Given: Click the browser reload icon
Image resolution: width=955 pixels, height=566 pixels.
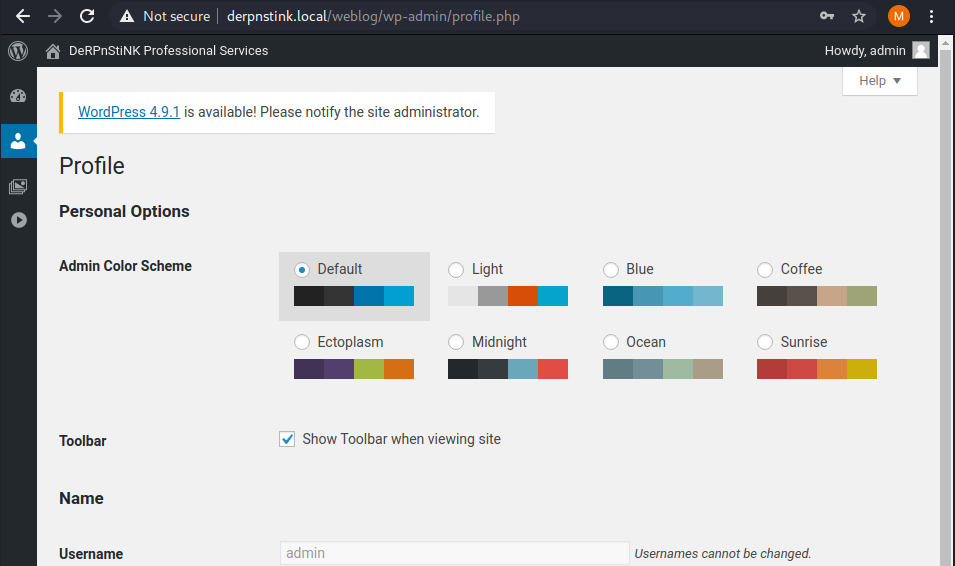Looking at the screenshot, I should (87, 16).
